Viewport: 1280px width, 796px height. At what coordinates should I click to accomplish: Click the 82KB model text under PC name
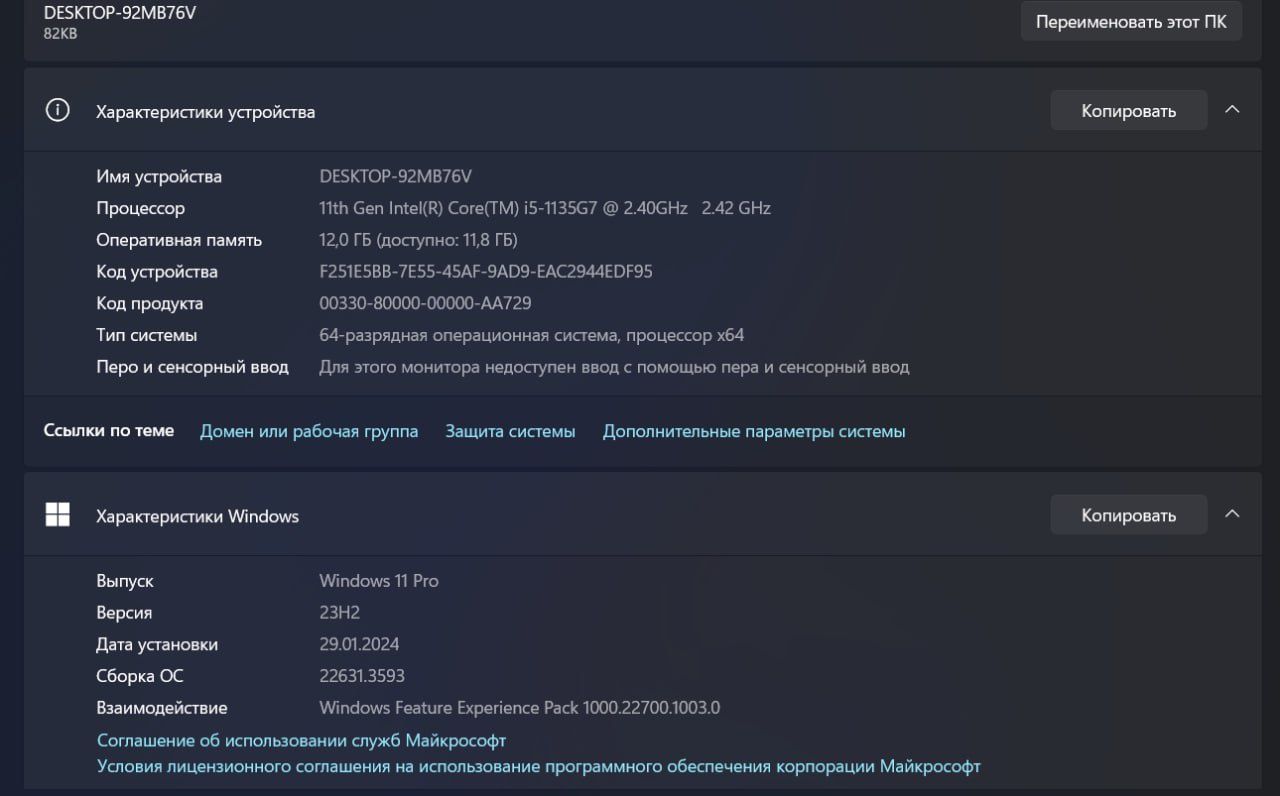60,33
